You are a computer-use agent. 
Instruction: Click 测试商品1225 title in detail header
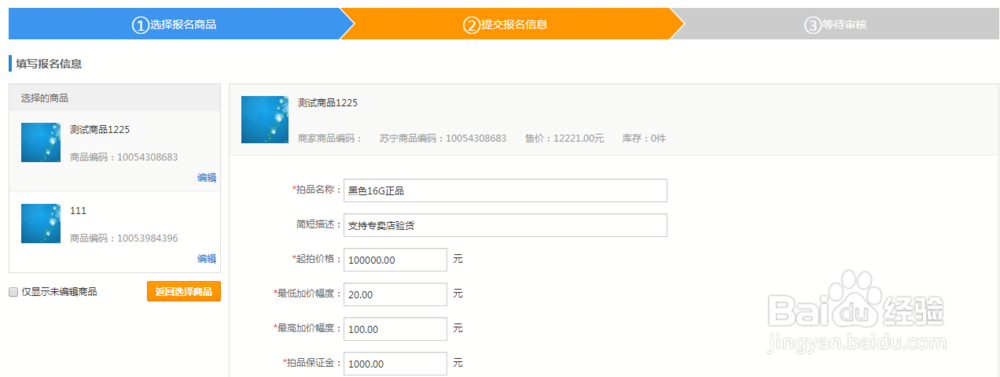(x=328, y=103)
